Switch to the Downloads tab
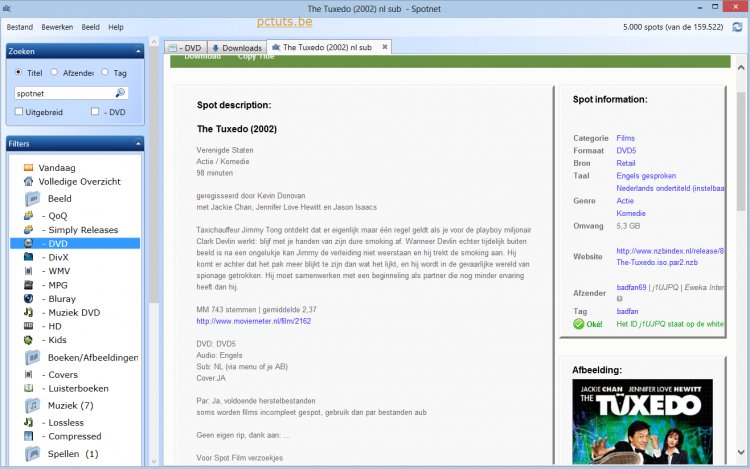Screen dimensions: 750x469 [x=236, y=47]
